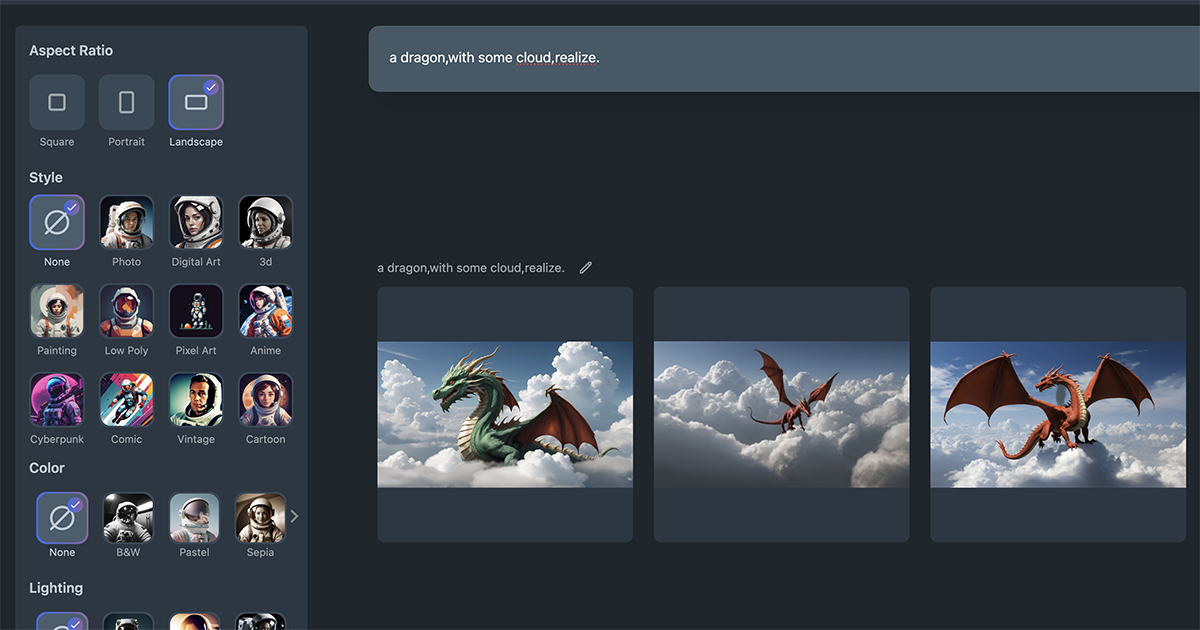Click the Lighting section heading
This screenshot has height=630, width=1200.
(x=56, y=588)
